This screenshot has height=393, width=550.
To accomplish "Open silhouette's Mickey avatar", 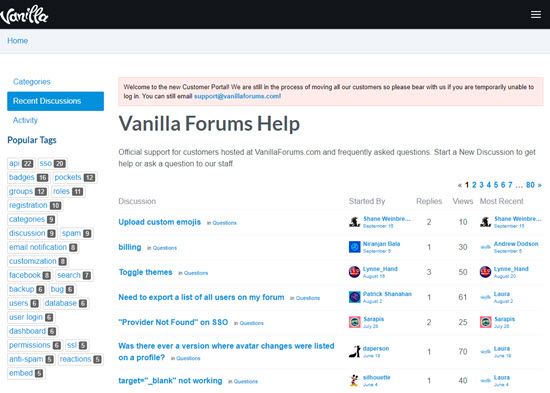I will click(x=354, y=381).
